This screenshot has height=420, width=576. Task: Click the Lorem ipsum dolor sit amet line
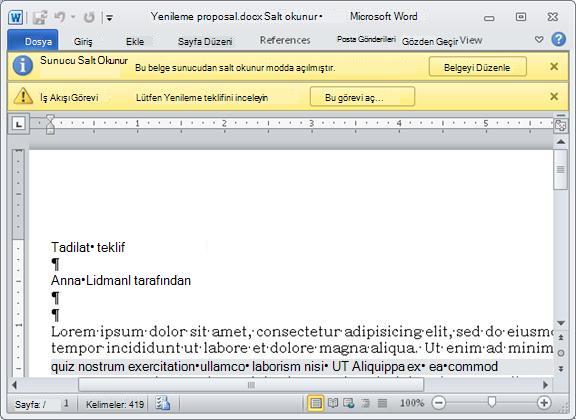point(302,332)
